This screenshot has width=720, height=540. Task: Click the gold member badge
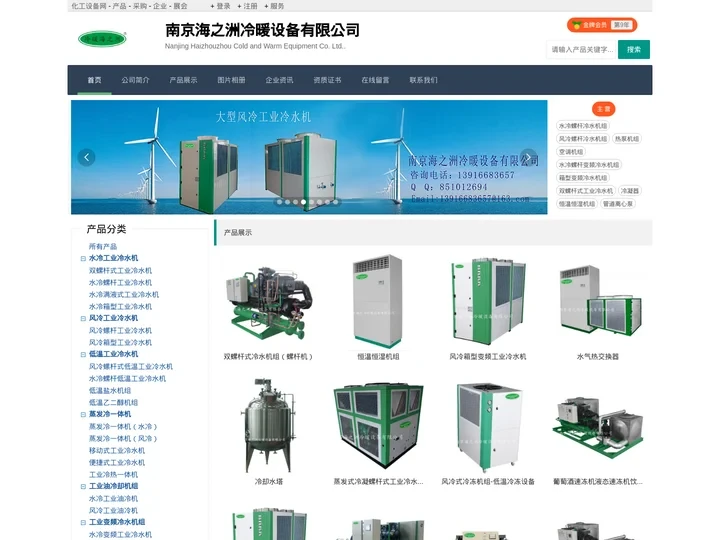pyautogui.click(x=602, y=25)
